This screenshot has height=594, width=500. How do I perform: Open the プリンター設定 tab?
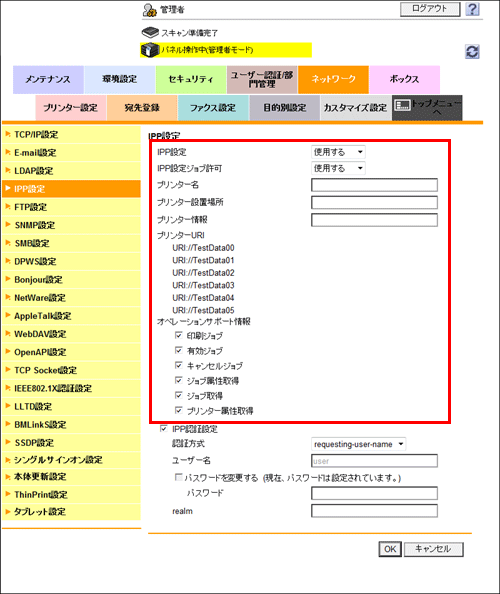tap(71, 108)
